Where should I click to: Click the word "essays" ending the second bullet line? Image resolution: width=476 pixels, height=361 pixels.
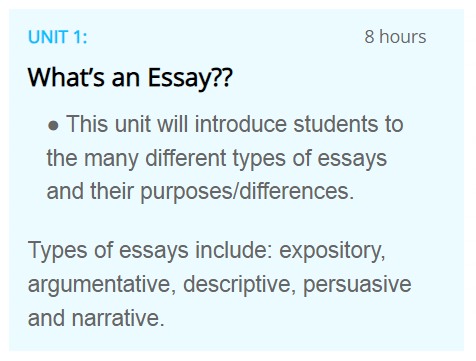coord(352,159)
